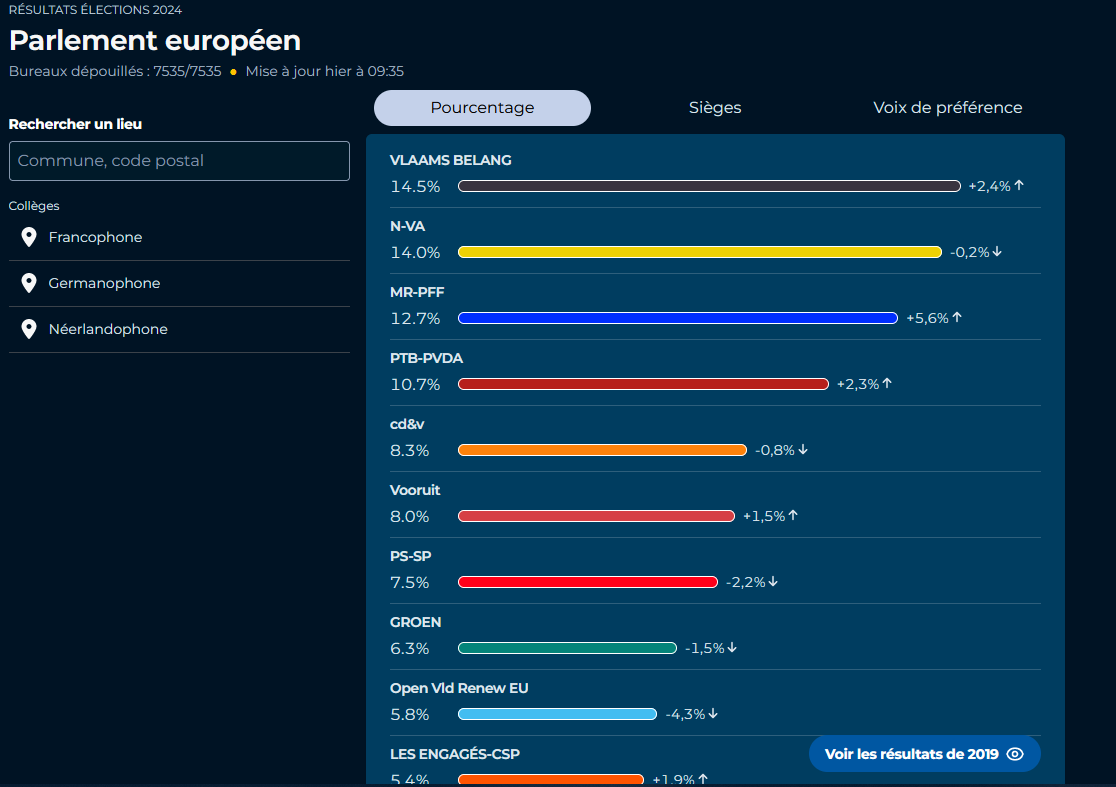Viewport: 1116px width, 787px height.
Task: Click the down arrow beside cd&v -0,8%
Action: tap(803, 450)
